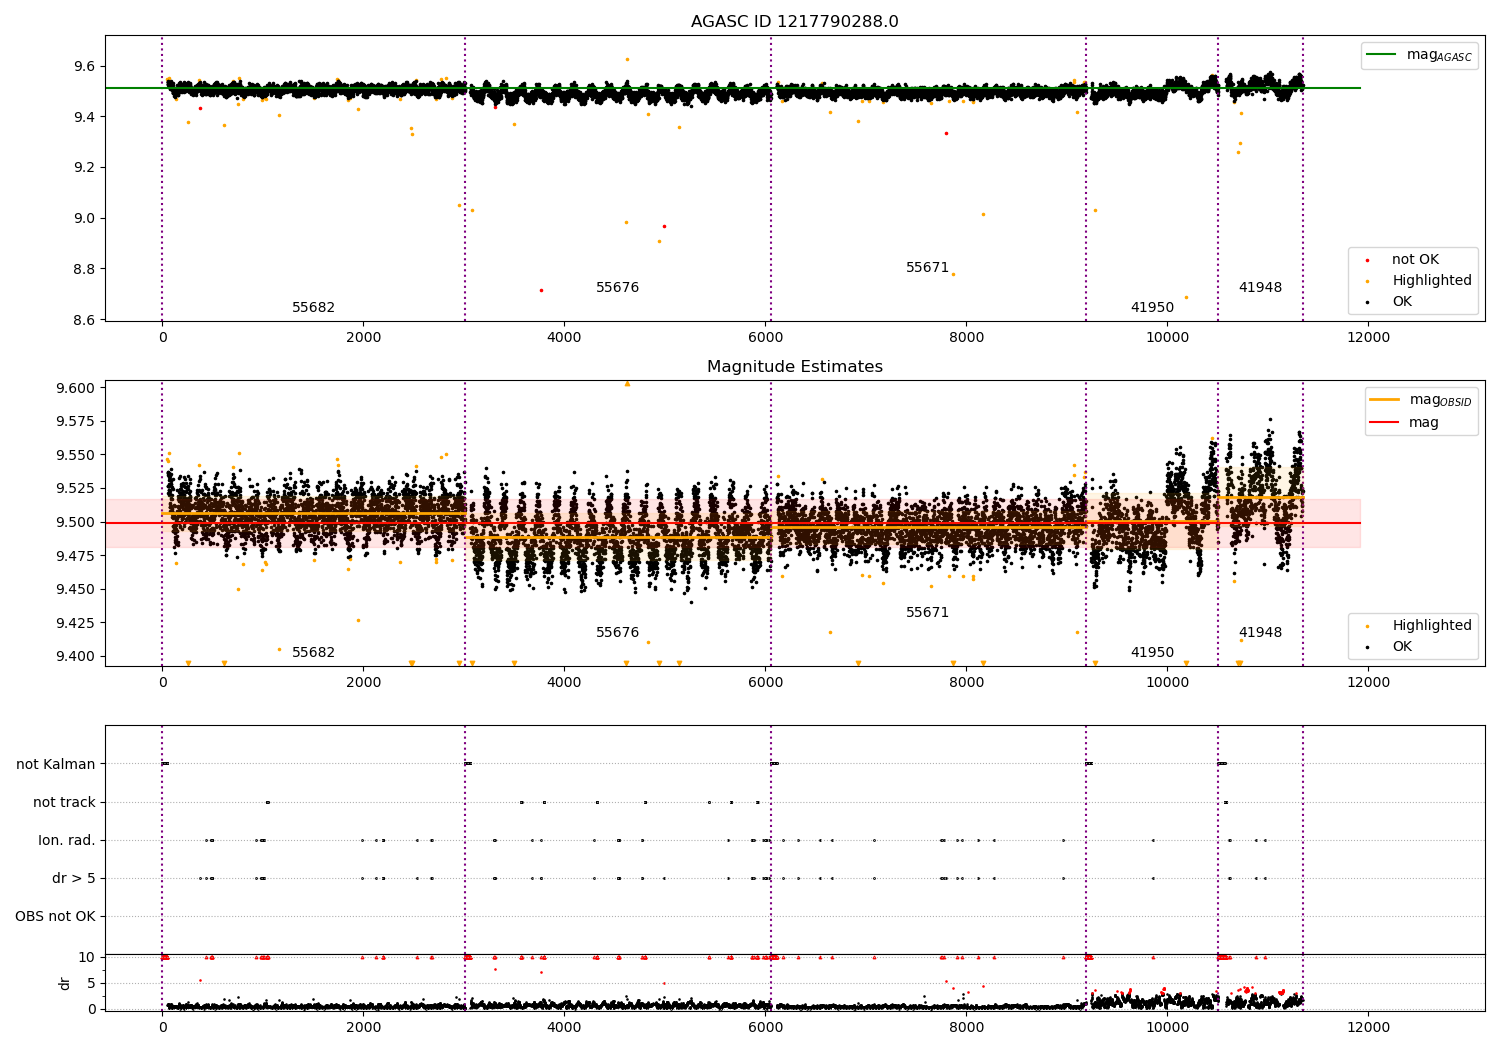Click obsid label 55682 in Magnitude Estimates plot
This screenshot has width=1500, height=1050.
(x=314, y=653)
